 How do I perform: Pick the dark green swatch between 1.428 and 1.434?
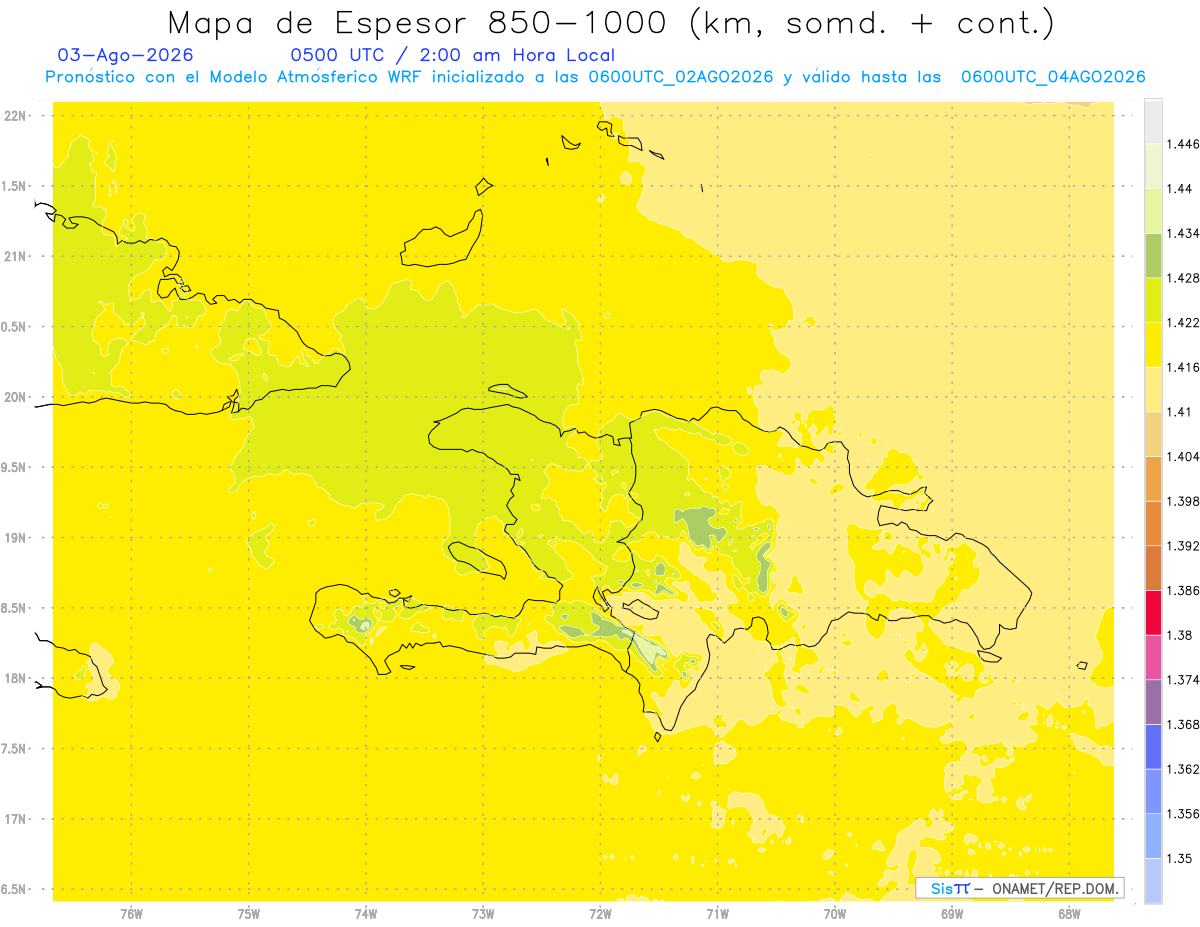pos(1153,255)
